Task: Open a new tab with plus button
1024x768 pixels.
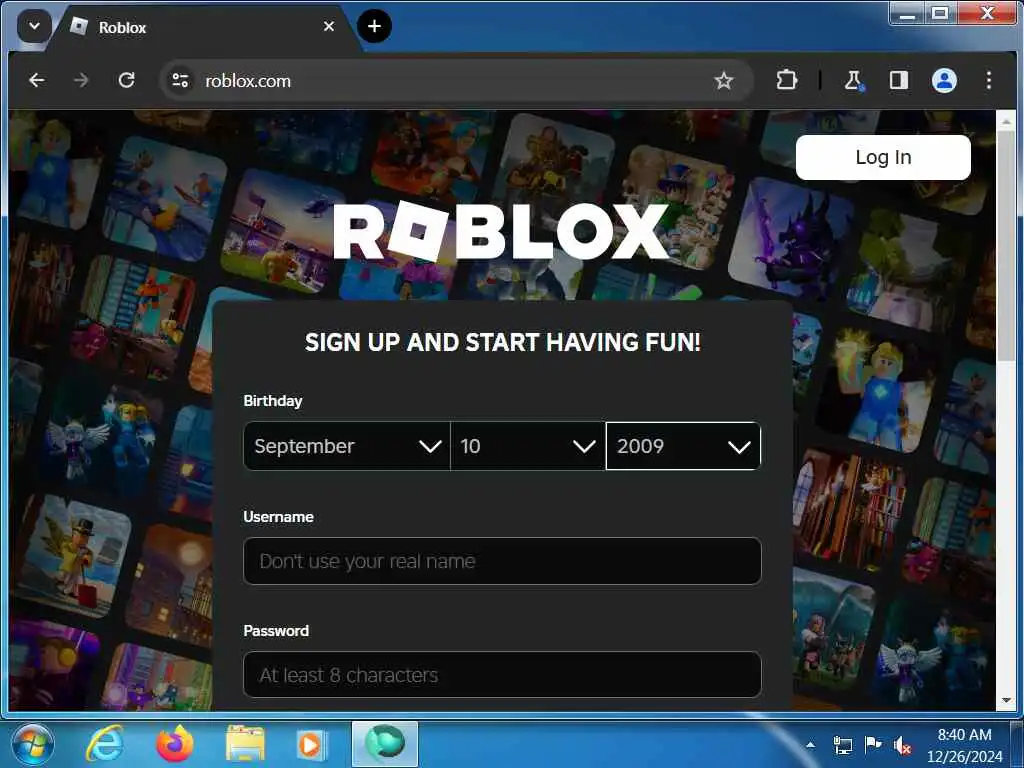Action: 374,26
